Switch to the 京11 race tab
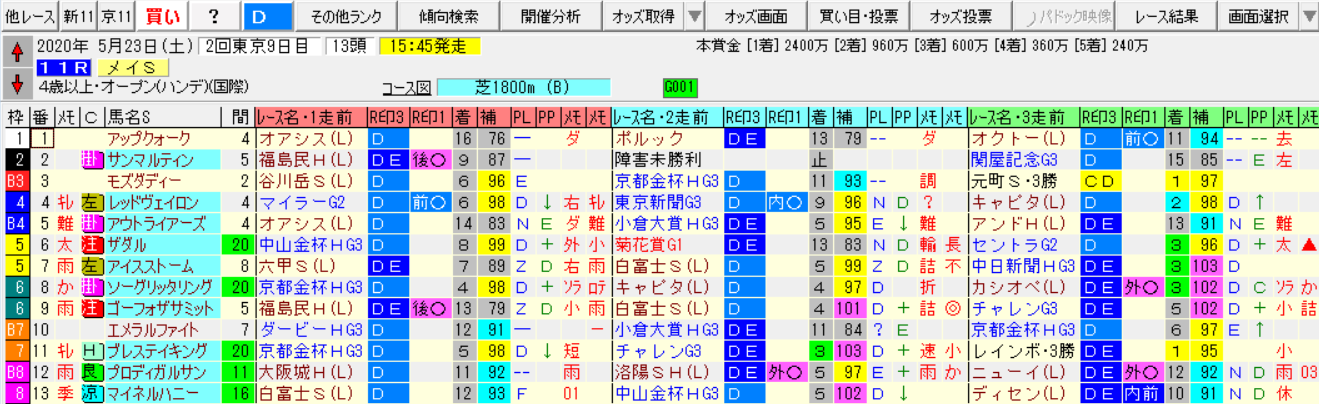Screen dimensions: 1319x404 click(115, 16)
